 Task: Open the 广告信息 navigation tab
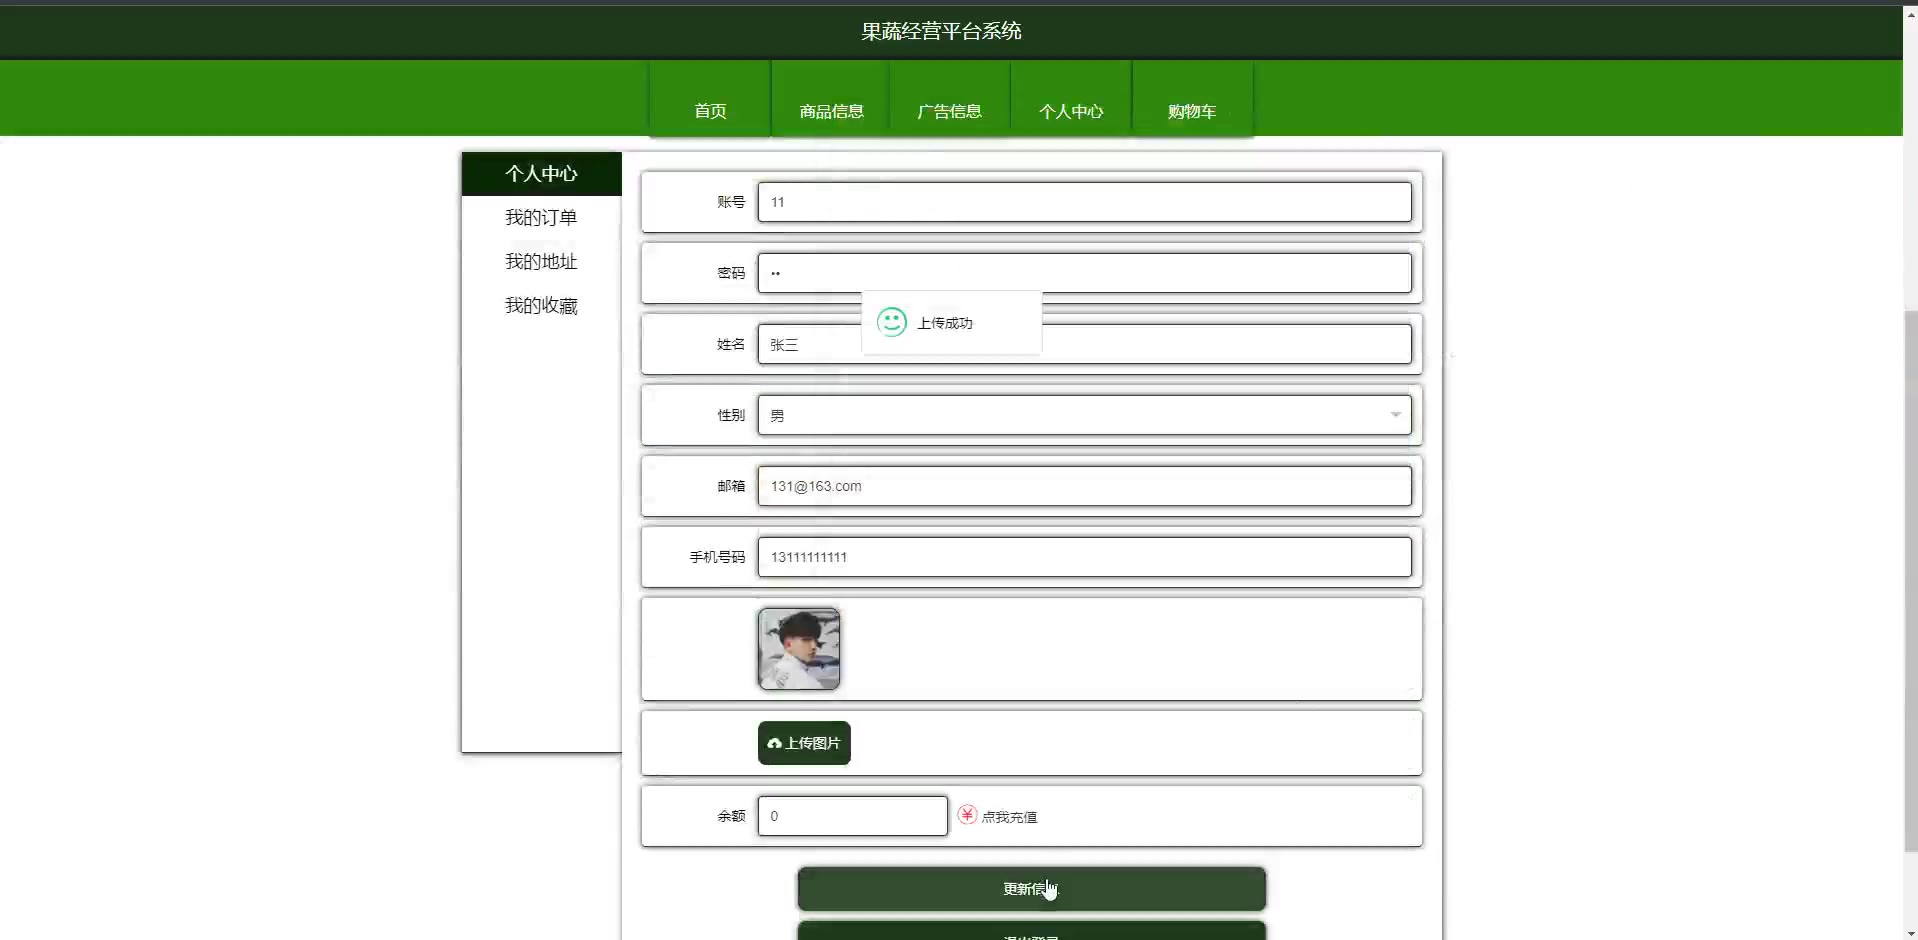[x=950, y=99]
